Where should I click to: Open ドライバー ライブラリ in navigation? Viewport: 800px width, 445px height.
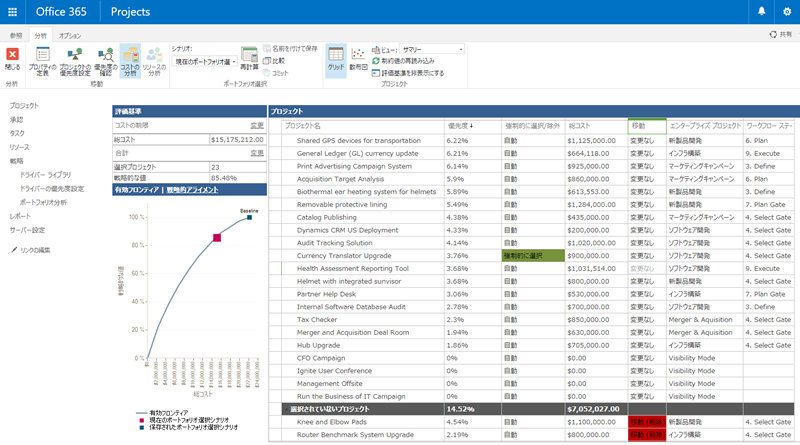[x=45, y=175]
